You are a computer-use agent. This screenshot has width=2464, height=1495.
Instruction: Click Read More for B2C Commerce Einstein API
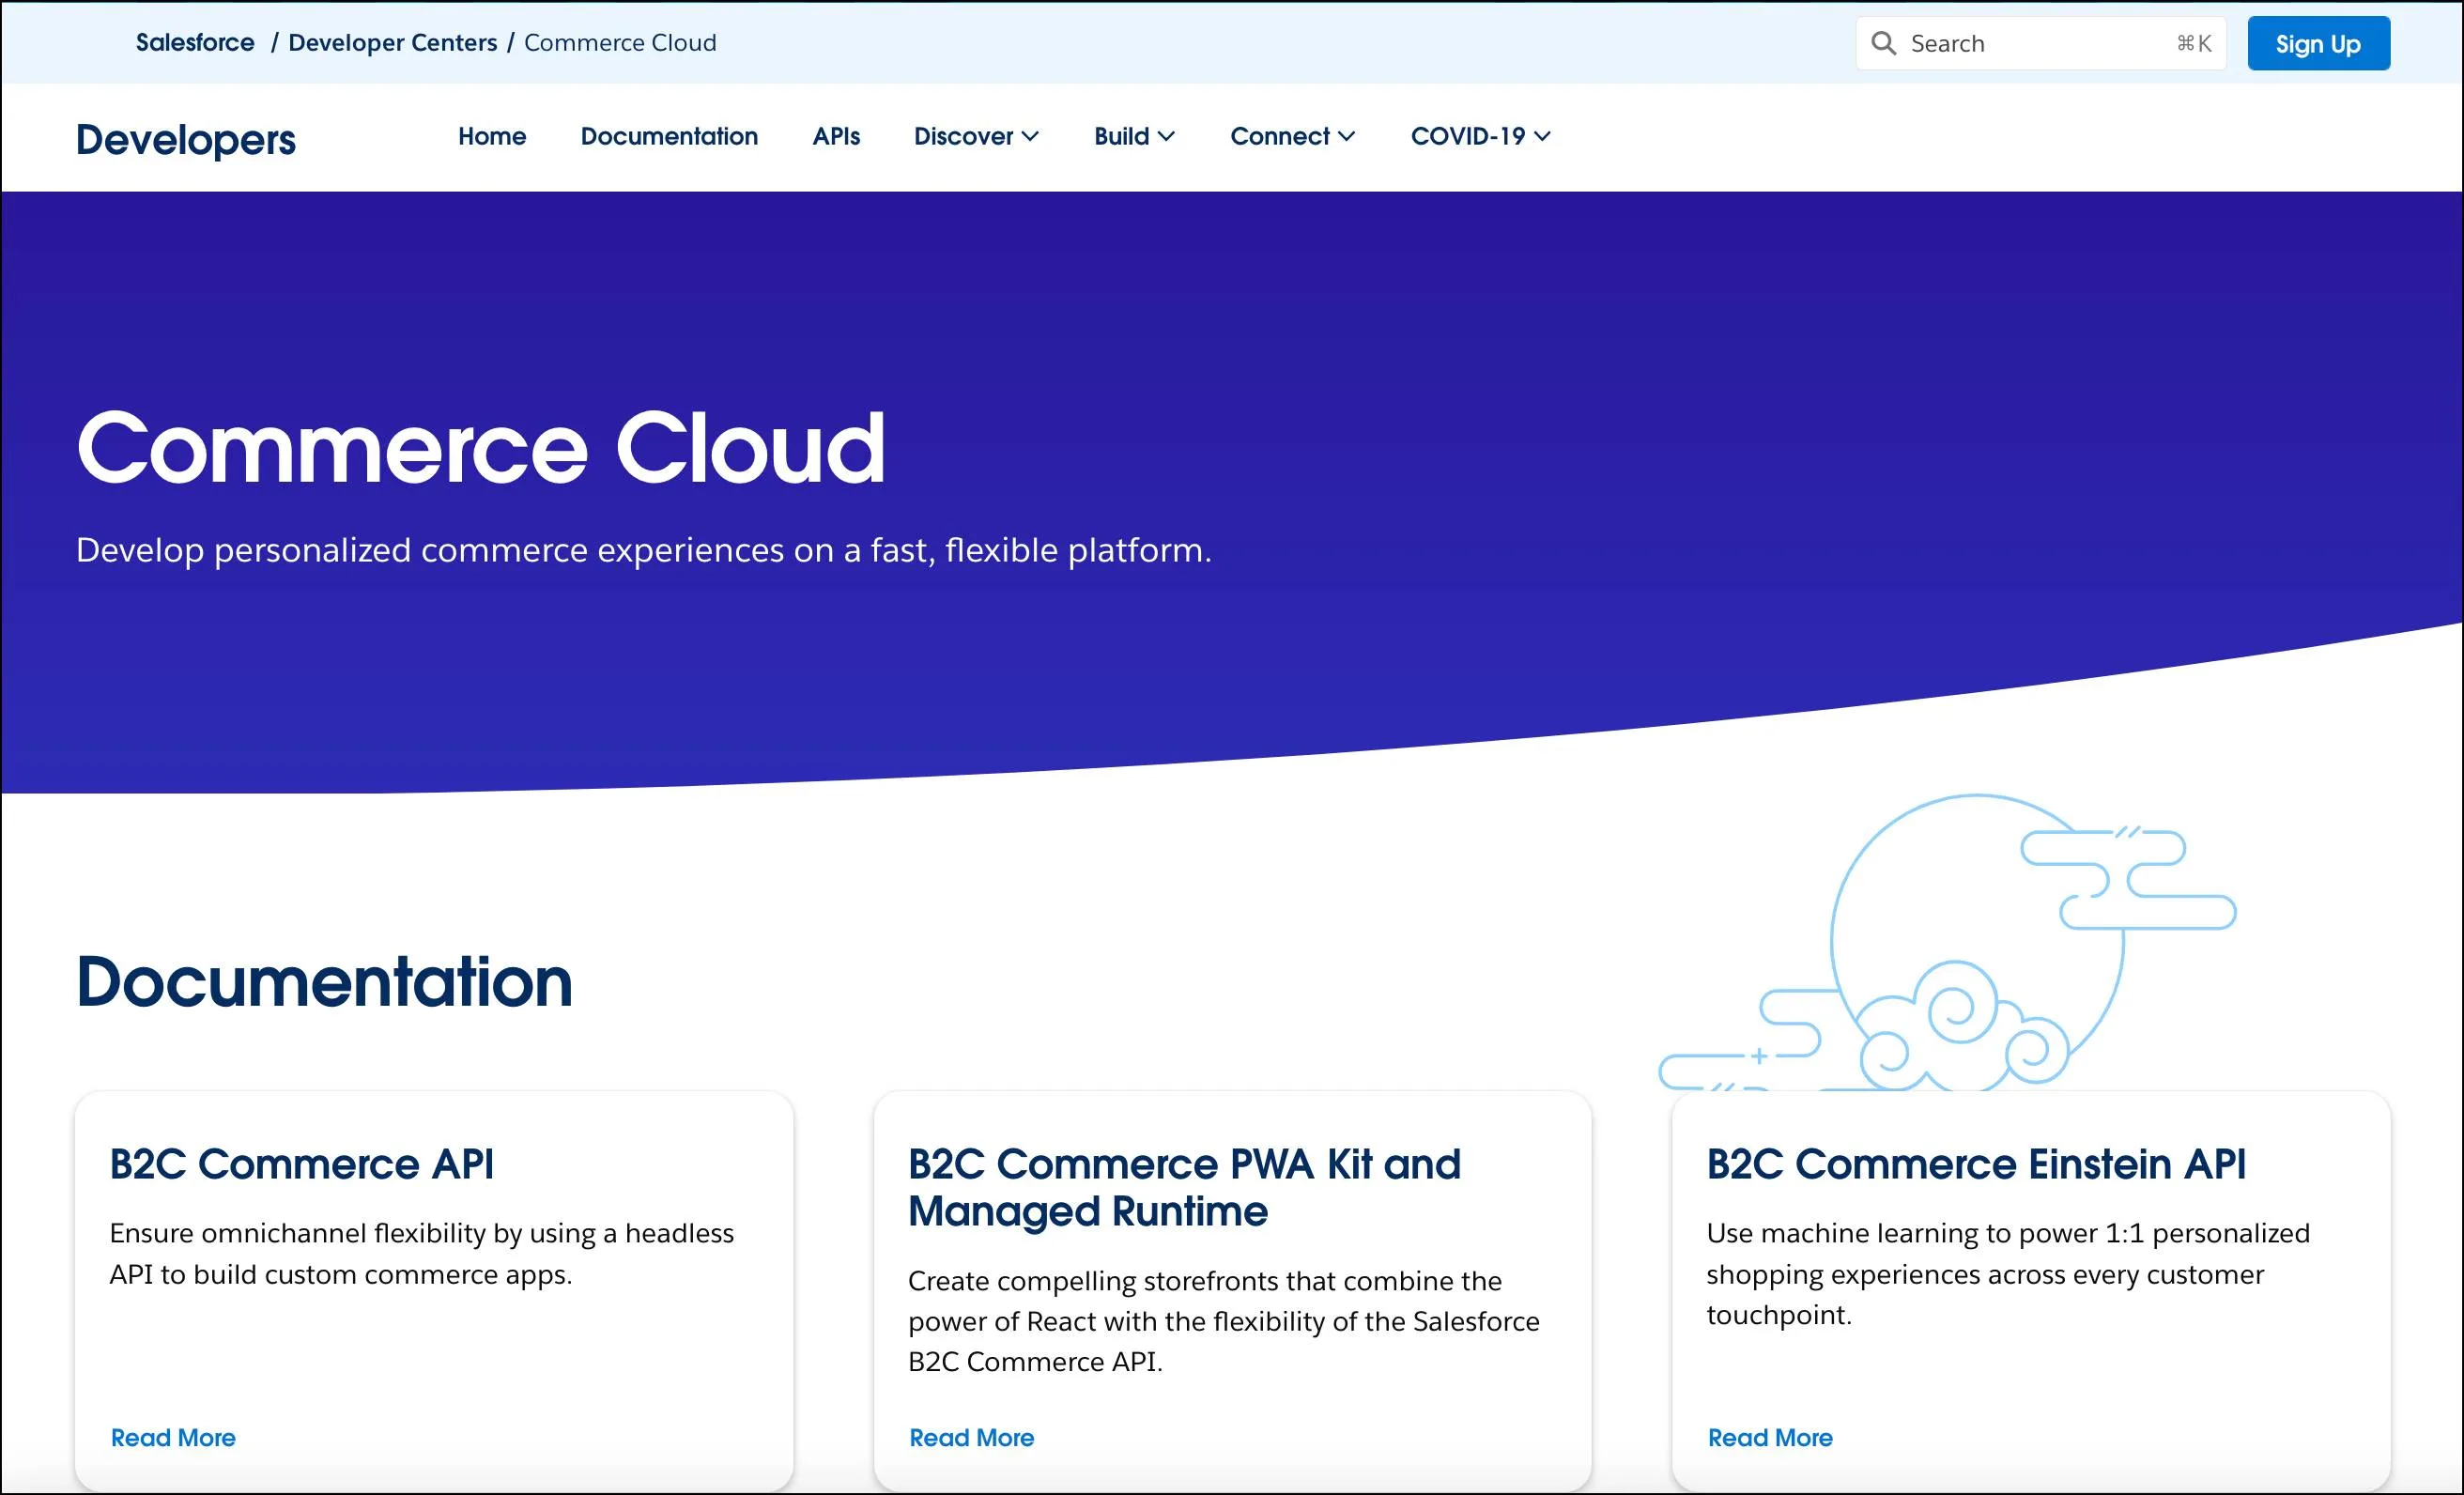1772,1435
